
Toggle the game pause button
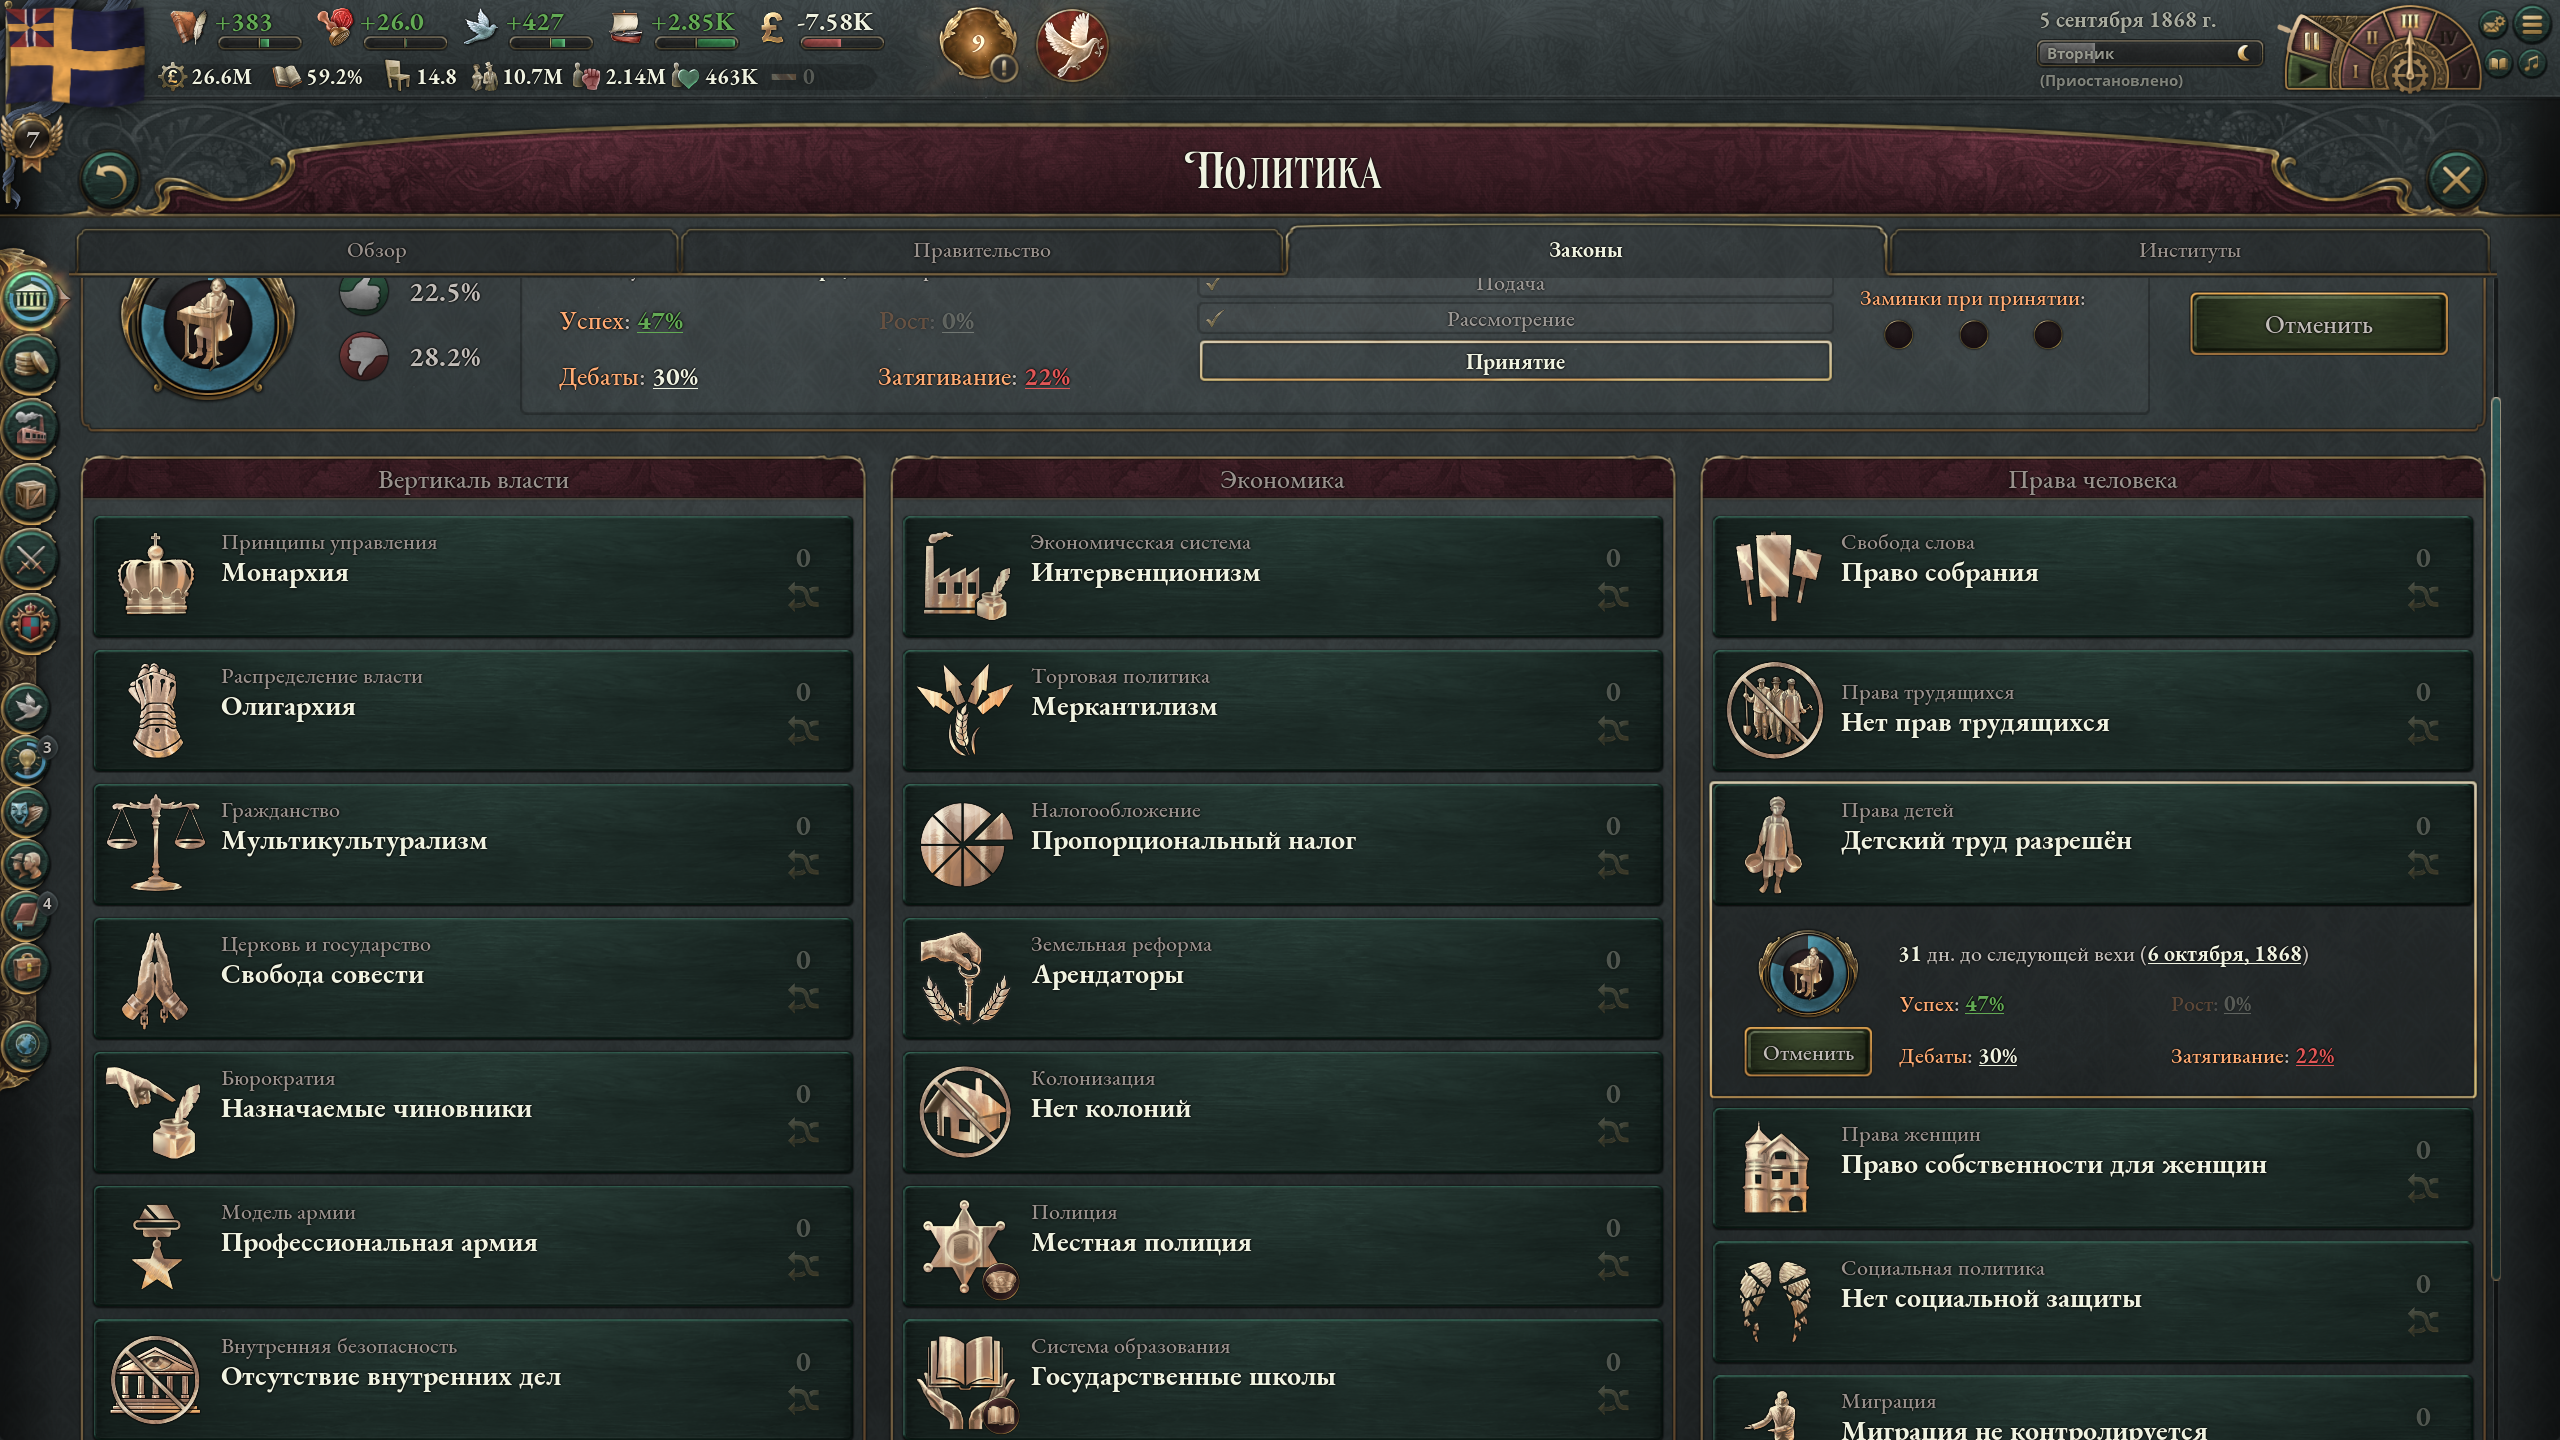click(x=2311, y=42)
